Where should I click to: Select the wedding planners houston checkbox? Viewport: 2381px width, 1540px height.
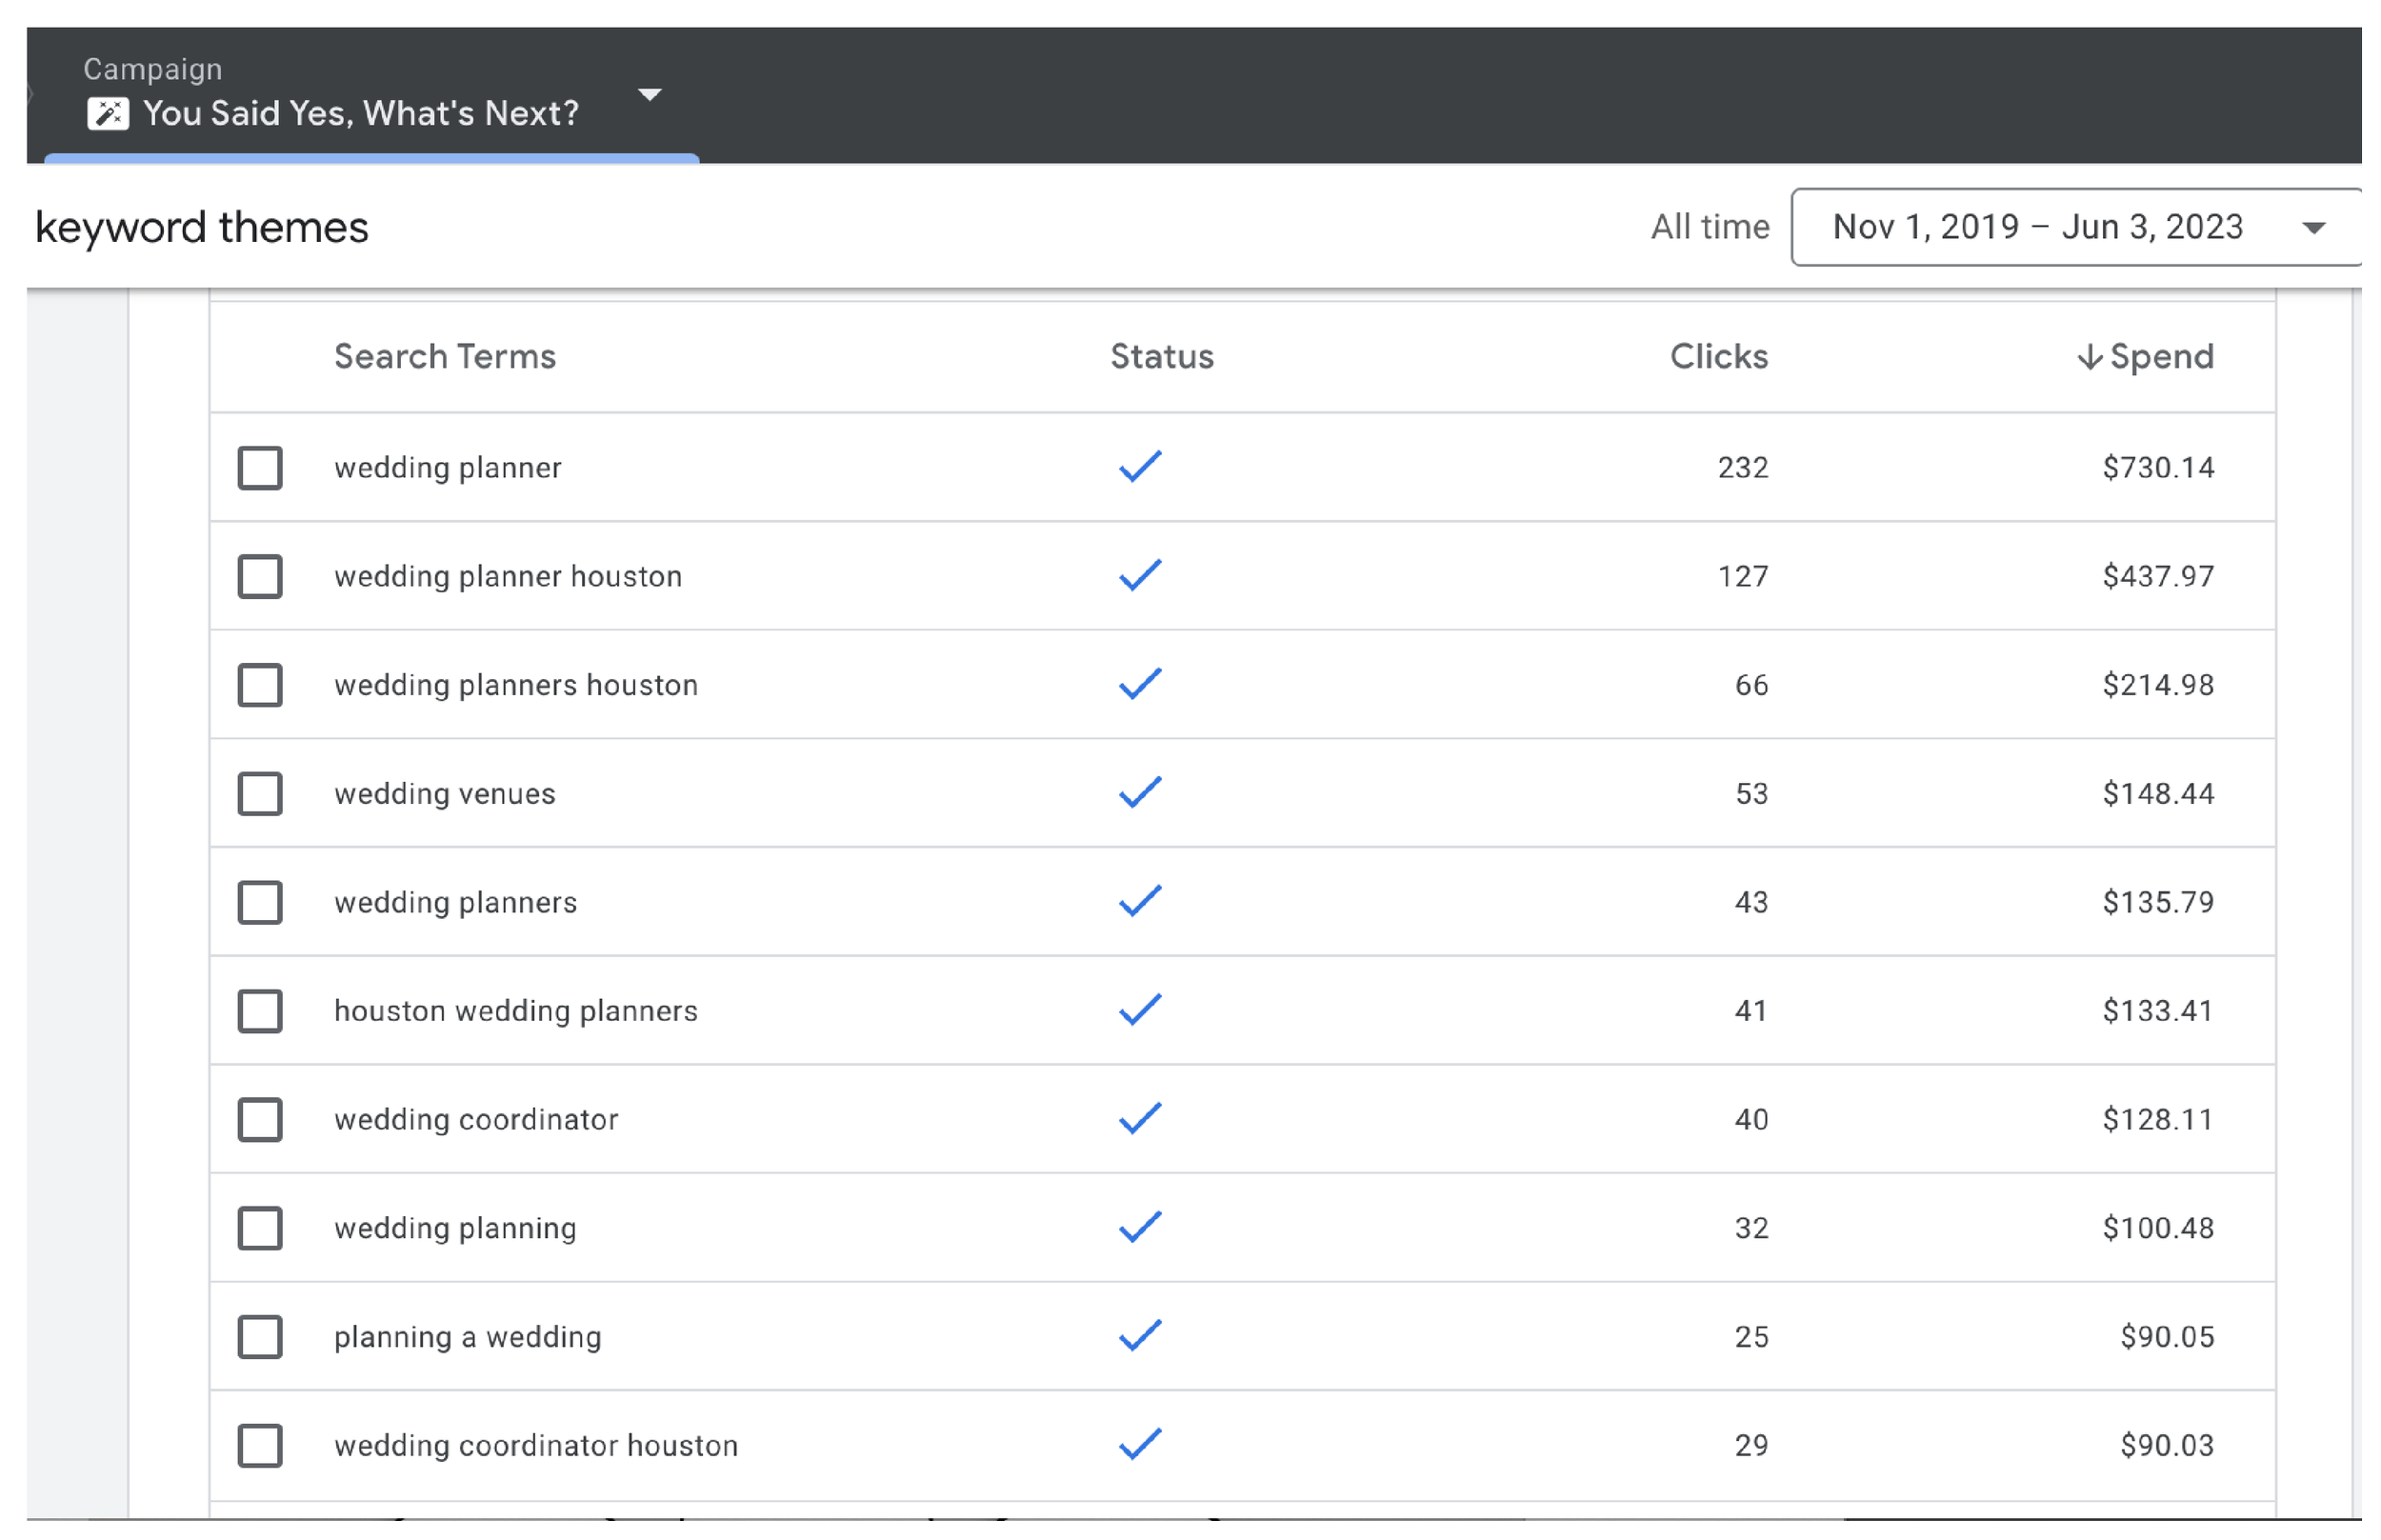260,686
